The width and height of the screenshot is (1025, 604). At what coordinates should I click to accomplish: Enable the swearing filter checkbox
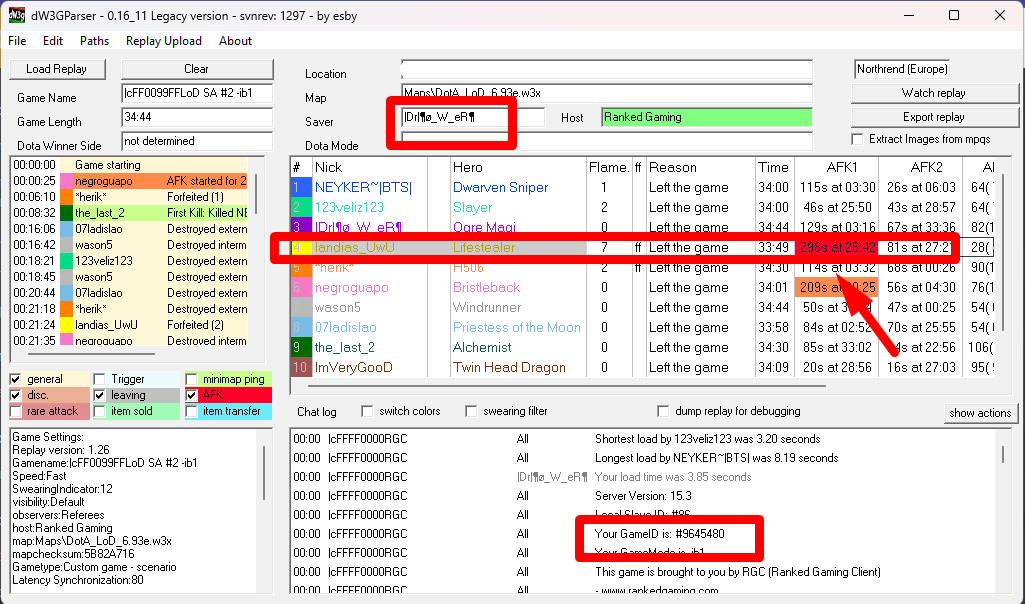coord(471,411)
